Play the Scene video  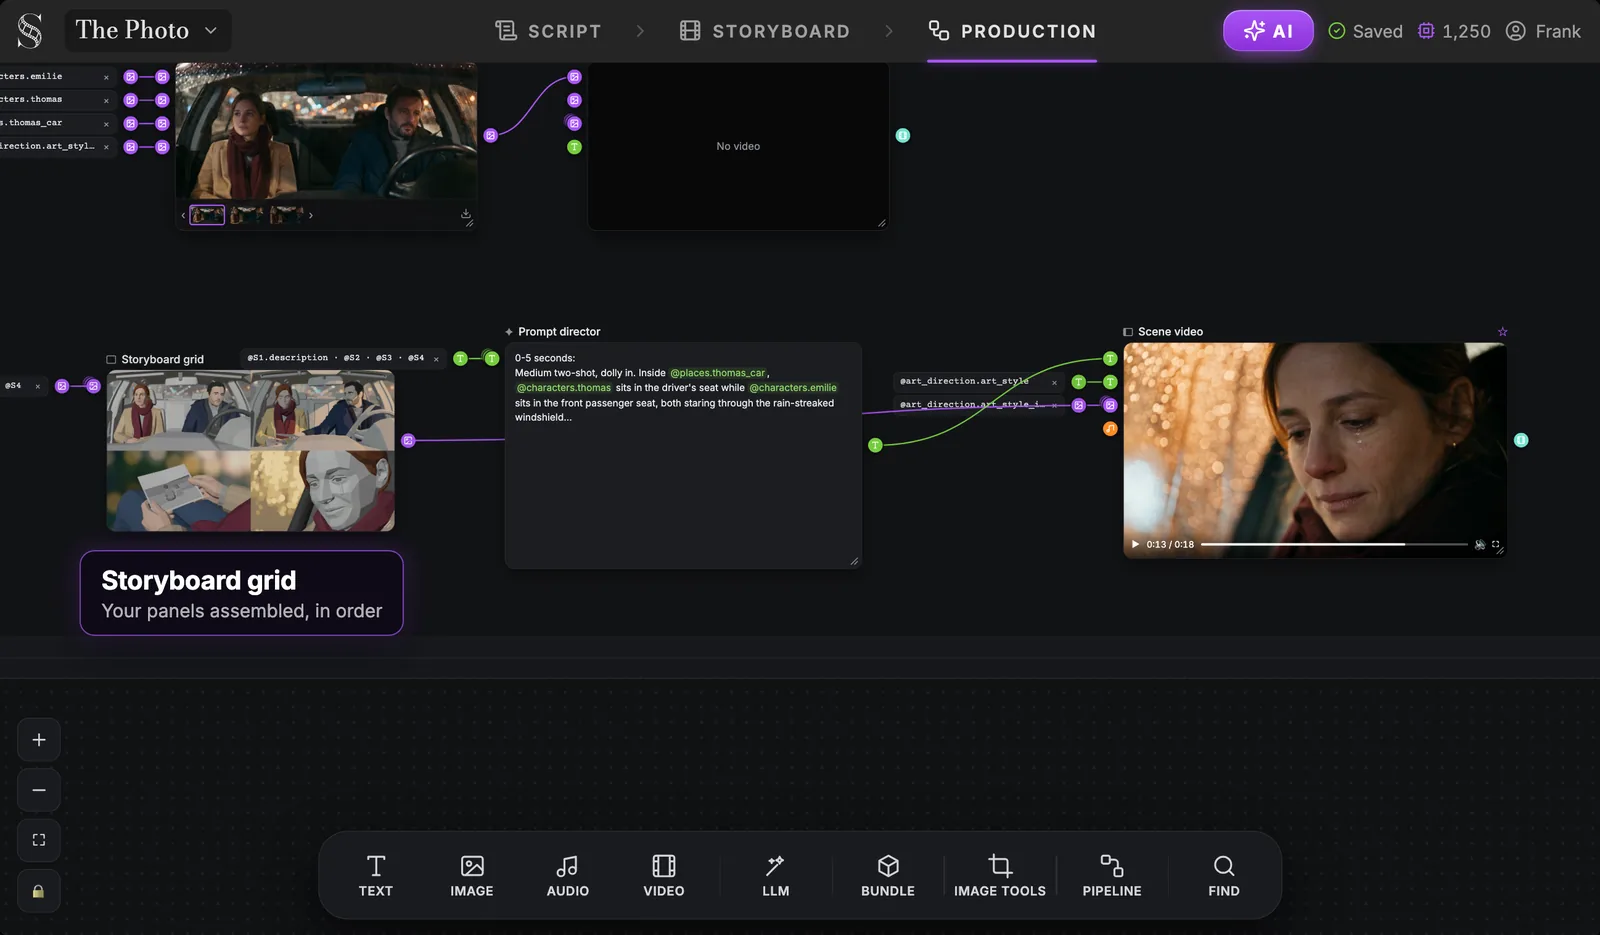point(1135,544)
